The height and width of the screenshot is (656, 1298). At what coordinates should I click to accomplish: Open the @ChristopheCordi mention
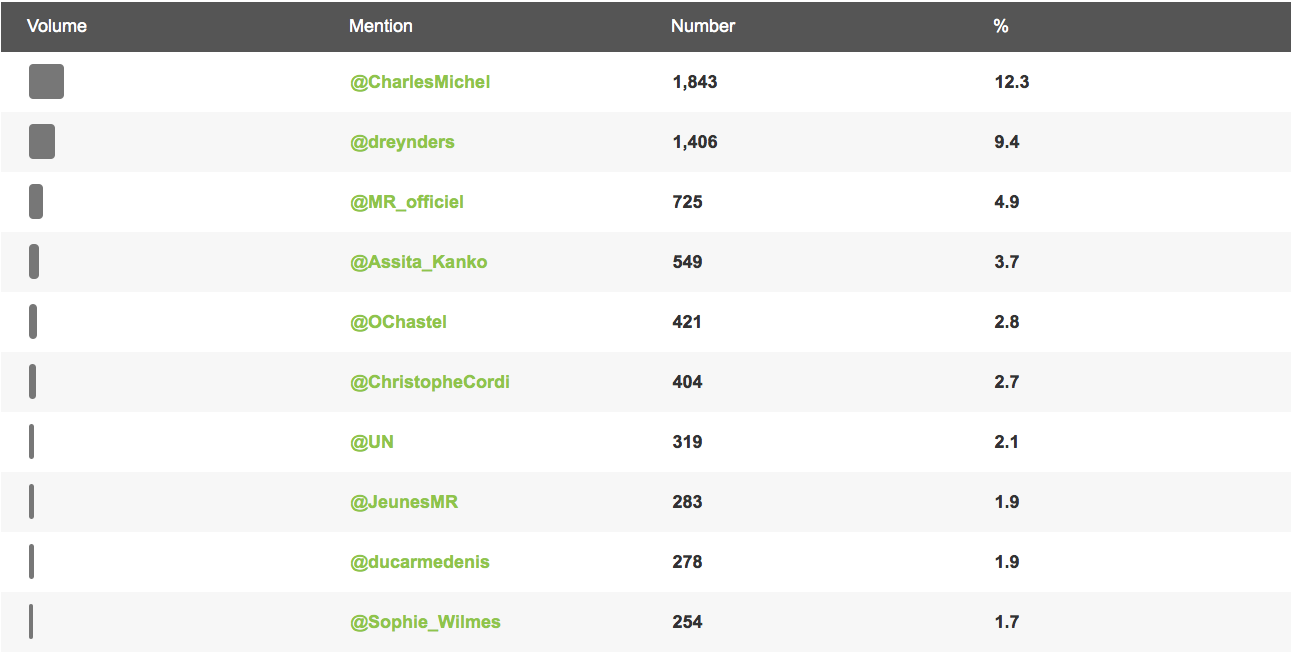pyautogui.click(x=430, y=382)
